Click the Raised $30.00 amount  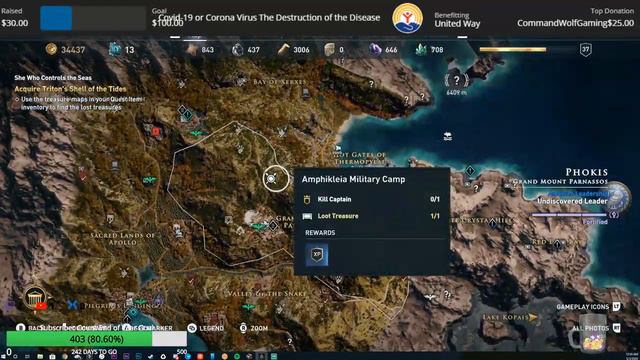(15, 23)
